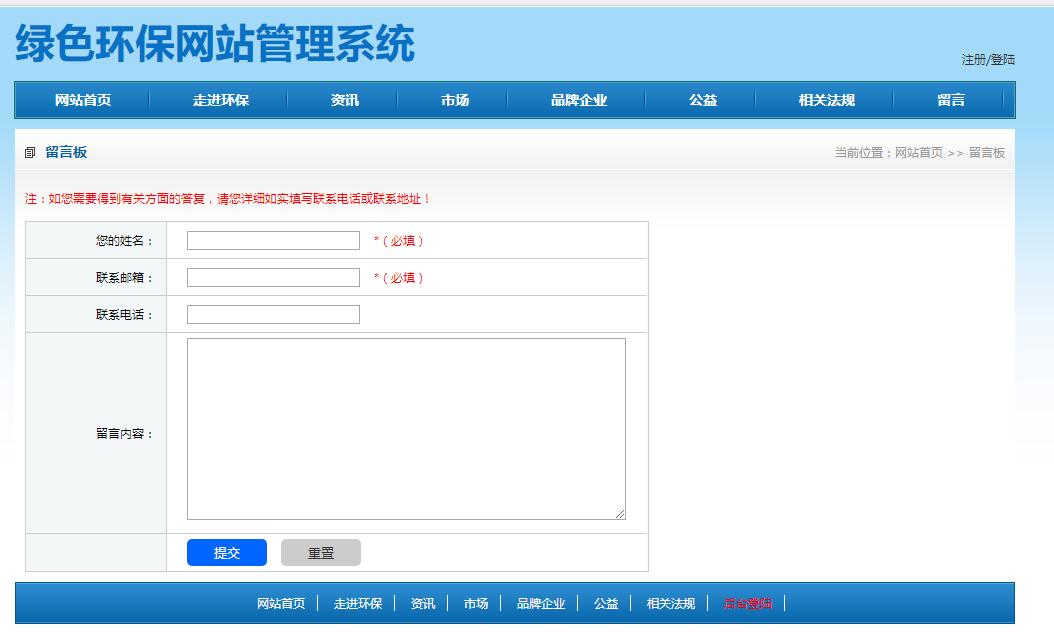The width and height of the screenshot is (1054, 633).
Task: Select 公益 in the top navigation bar
Action: (703, 100)
